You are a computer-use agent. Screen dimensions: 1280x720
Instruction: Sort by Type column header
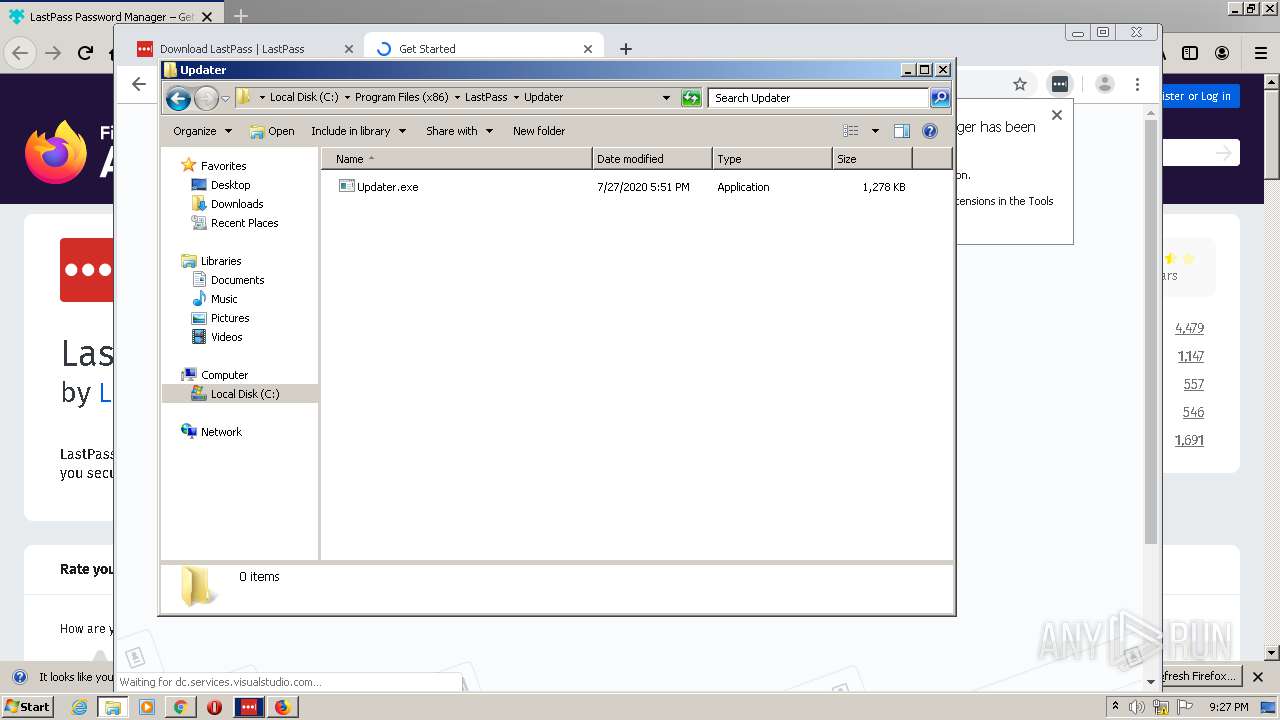click(772, 159)
